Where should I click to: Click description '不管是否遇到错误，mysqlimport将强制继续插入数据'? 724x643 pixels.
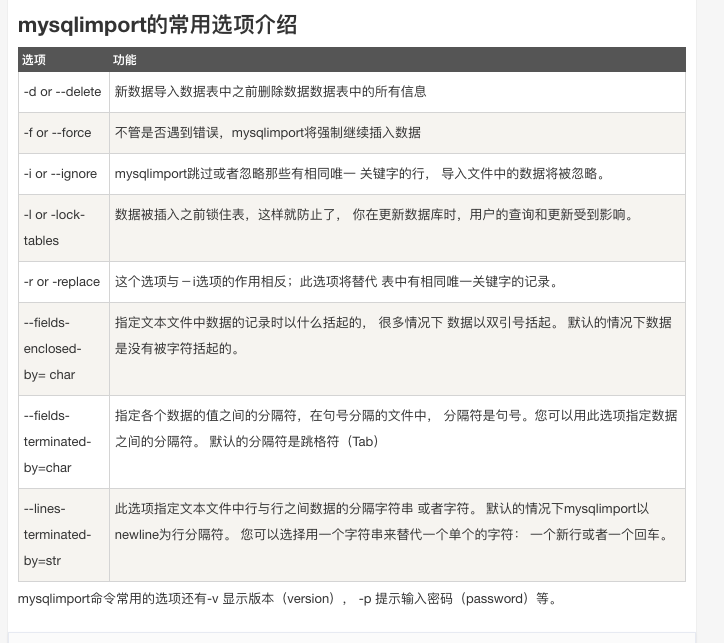pos(268,133)
